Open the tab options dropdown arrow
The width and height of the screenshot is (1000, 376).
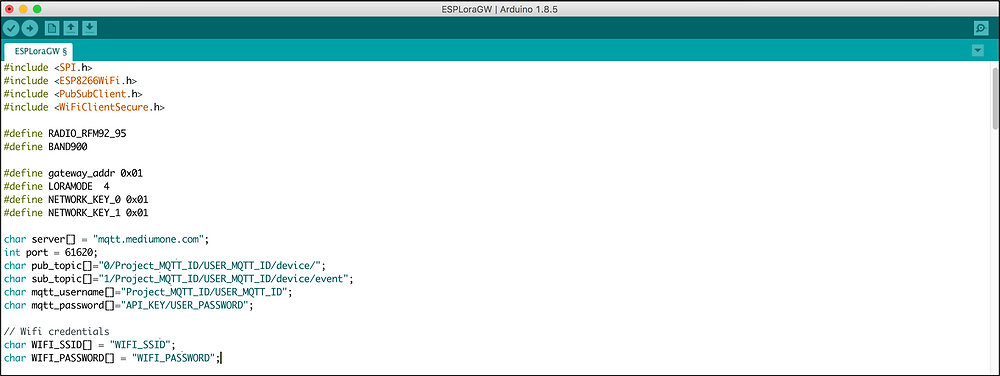[978, 50]
